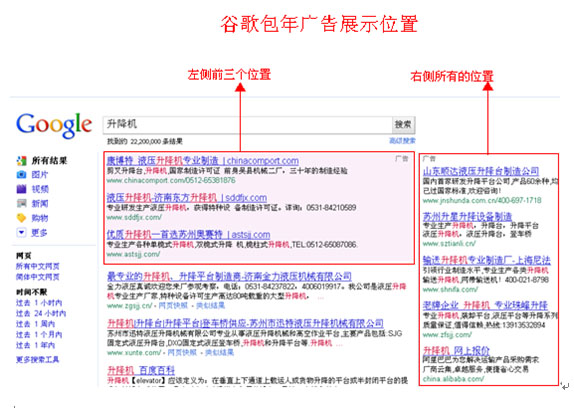This screenshot has width=574, height=408.
Task: Focus the search box containing 升降机
Action: tap(248, 124)
